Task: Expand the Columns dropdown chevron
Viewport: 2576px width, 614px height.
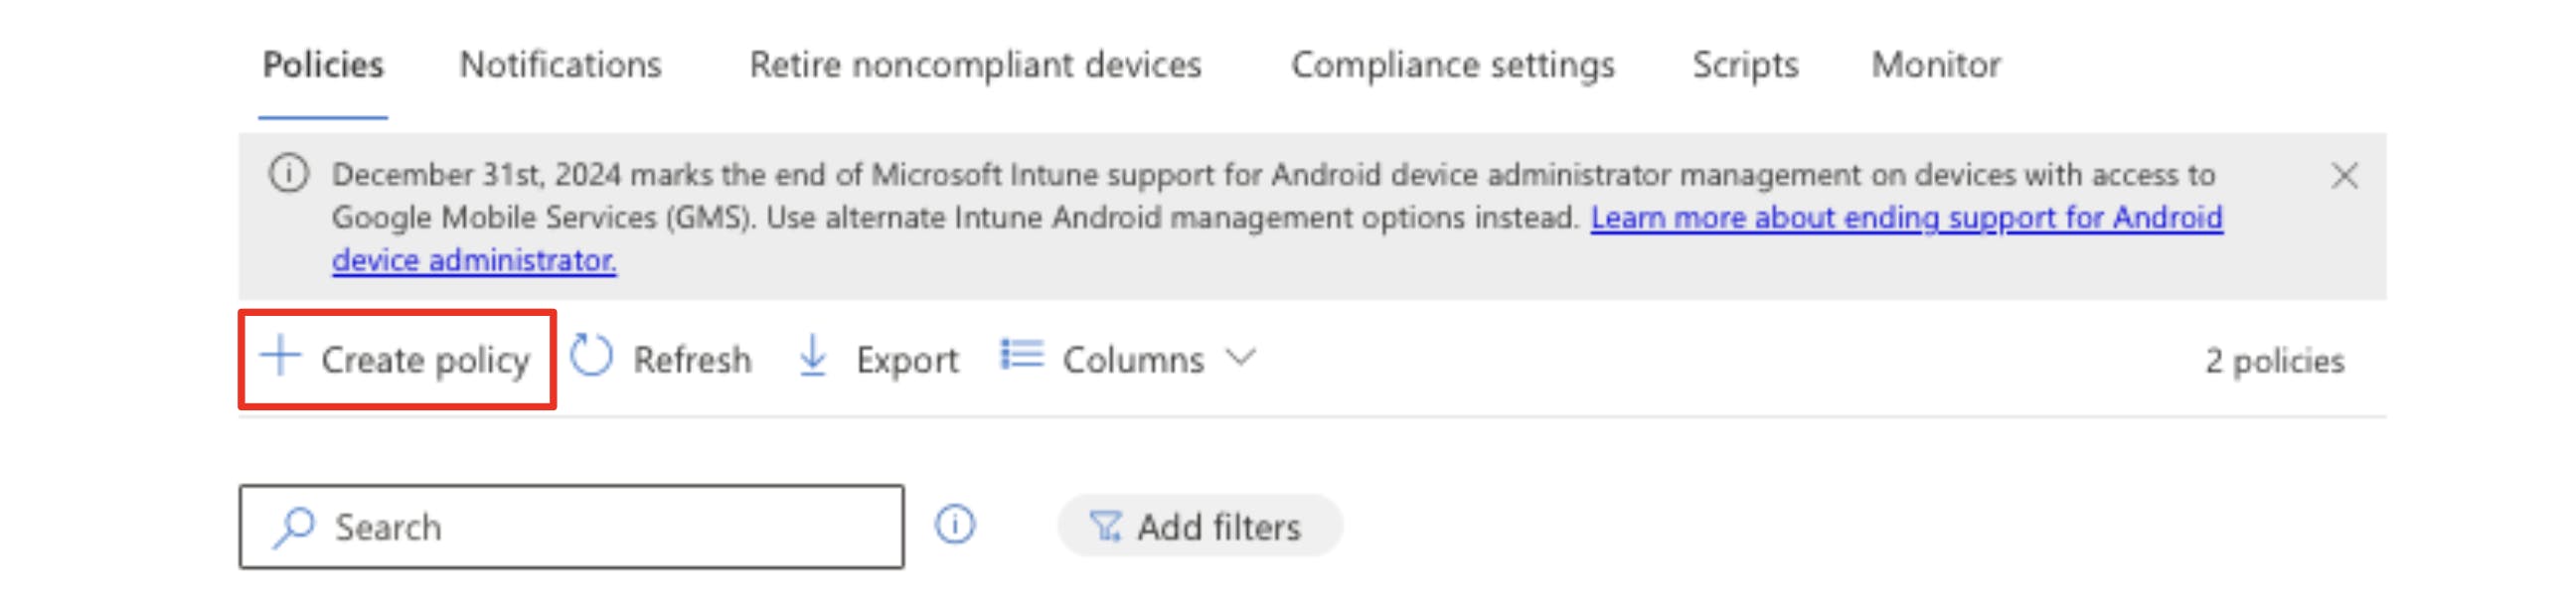Action: click(x=1240, y=357)
